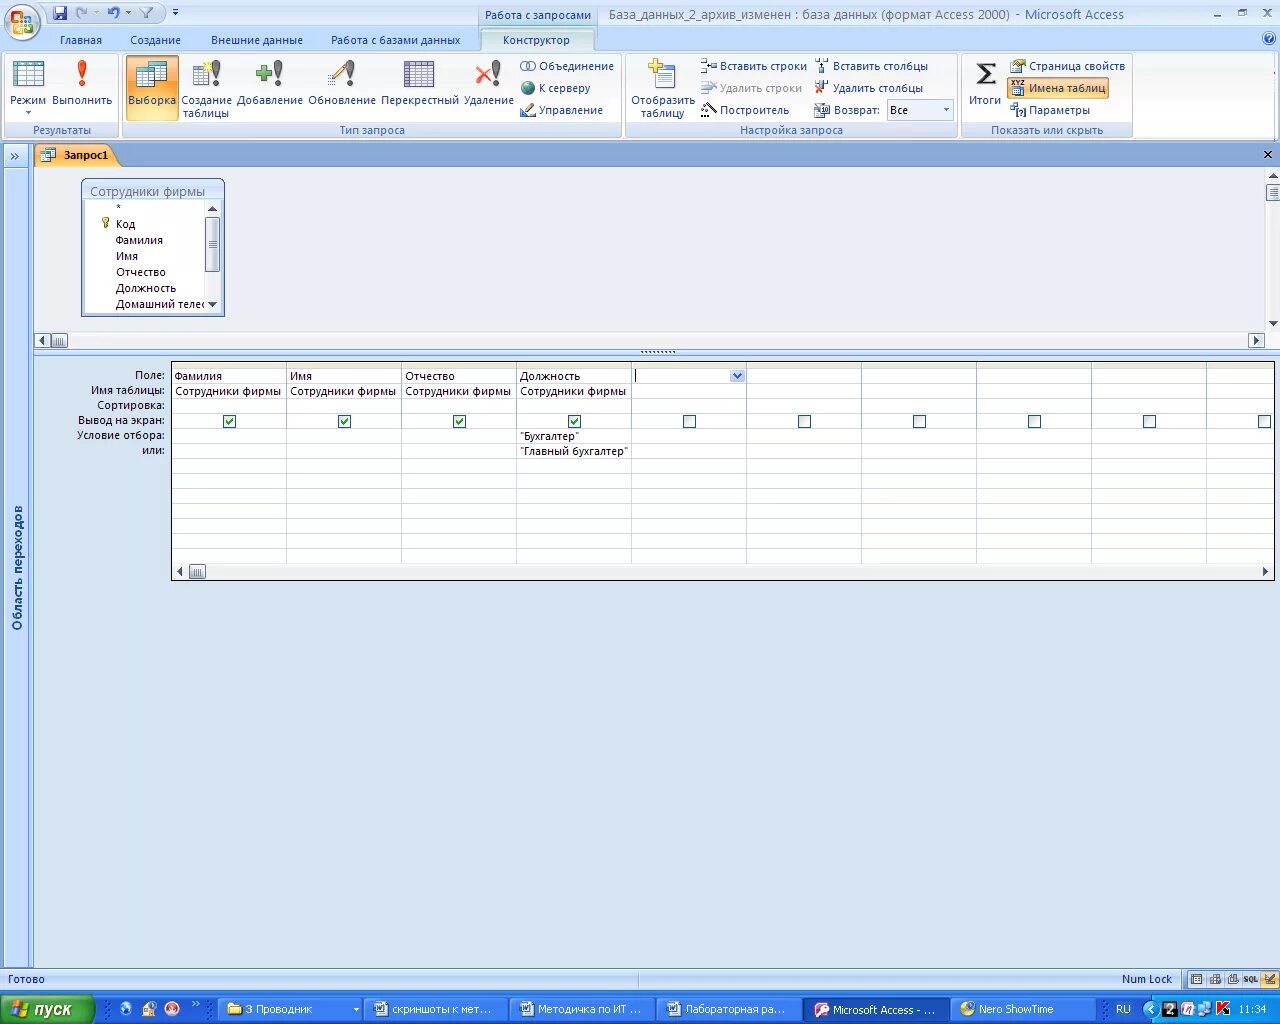Save via quick access toolbar icon
The image size is (1280, 1024).
tap(60, 13)
